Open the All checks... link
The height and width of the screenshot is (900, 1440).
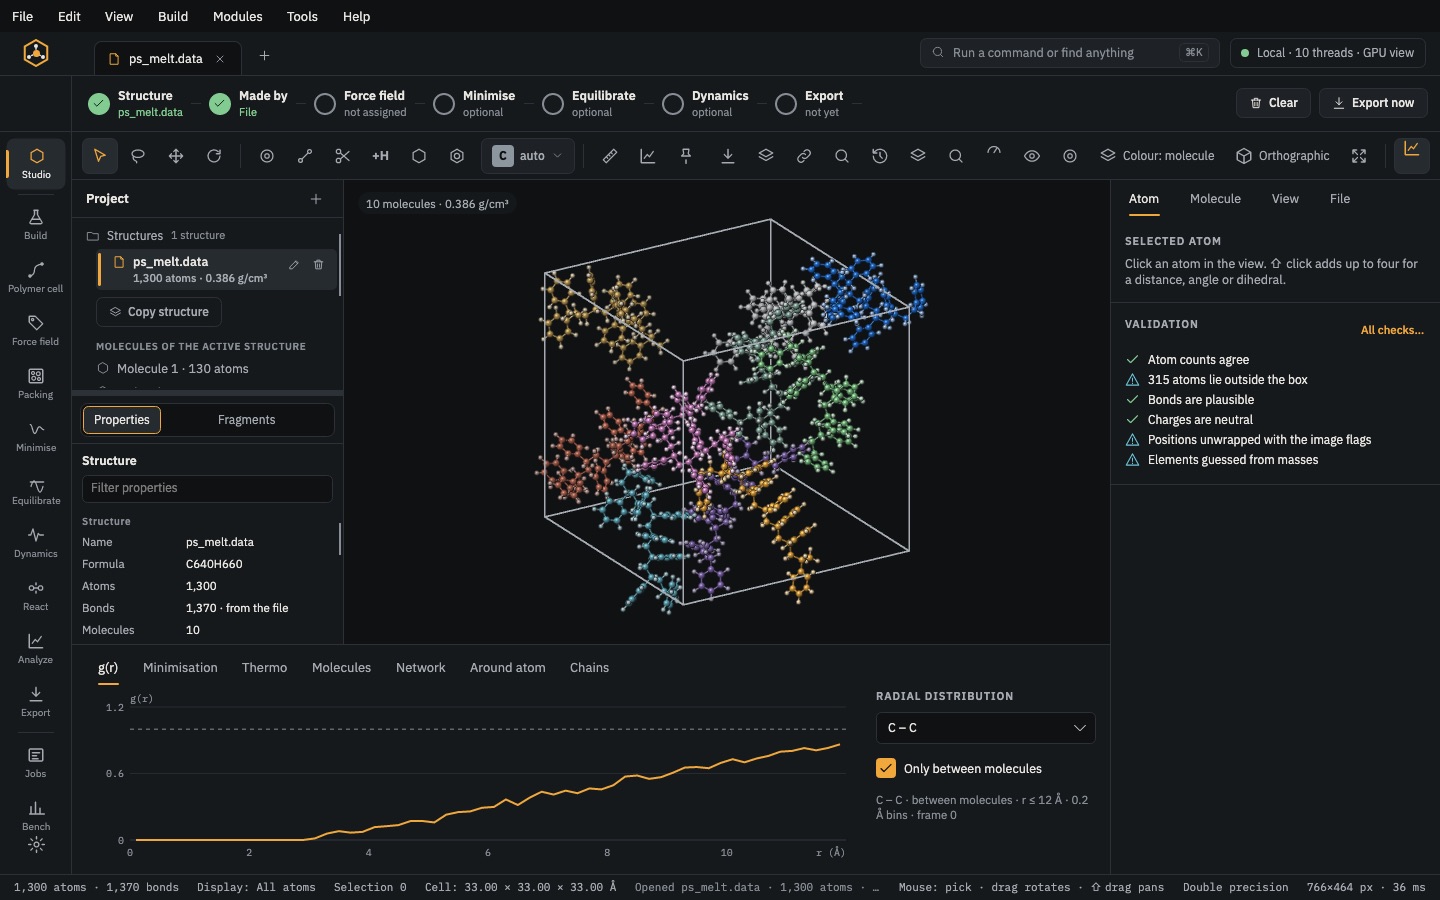pos(1392,330)
